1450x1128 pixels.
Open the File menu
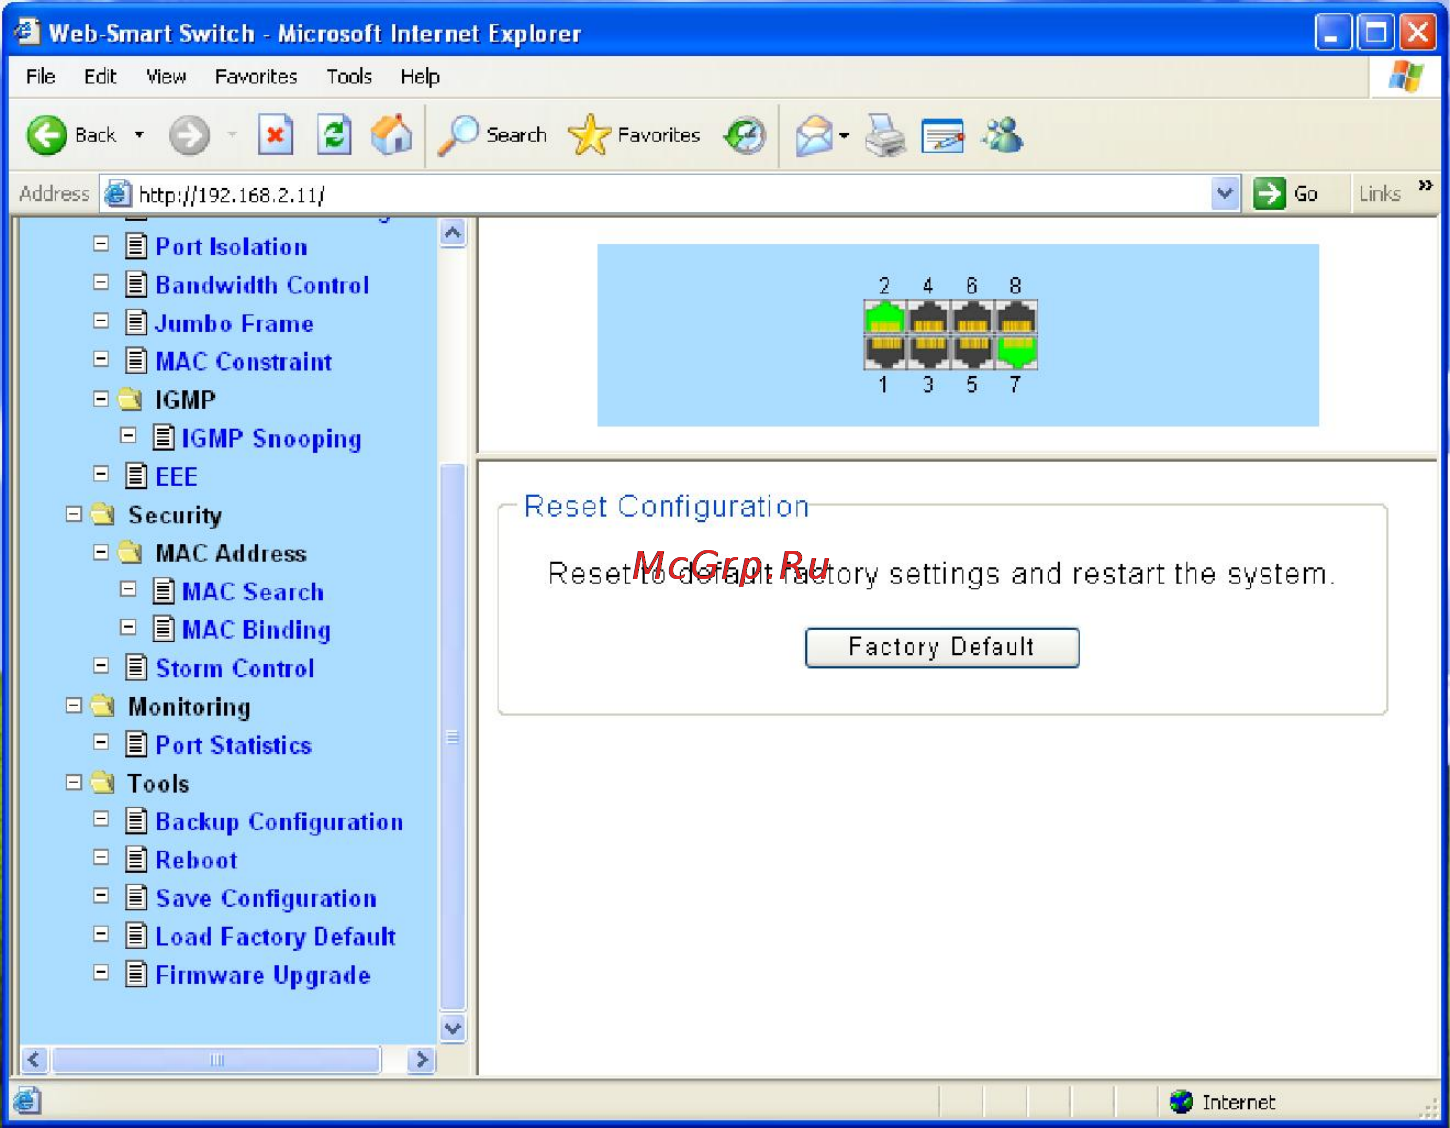[x=41, y=76]
